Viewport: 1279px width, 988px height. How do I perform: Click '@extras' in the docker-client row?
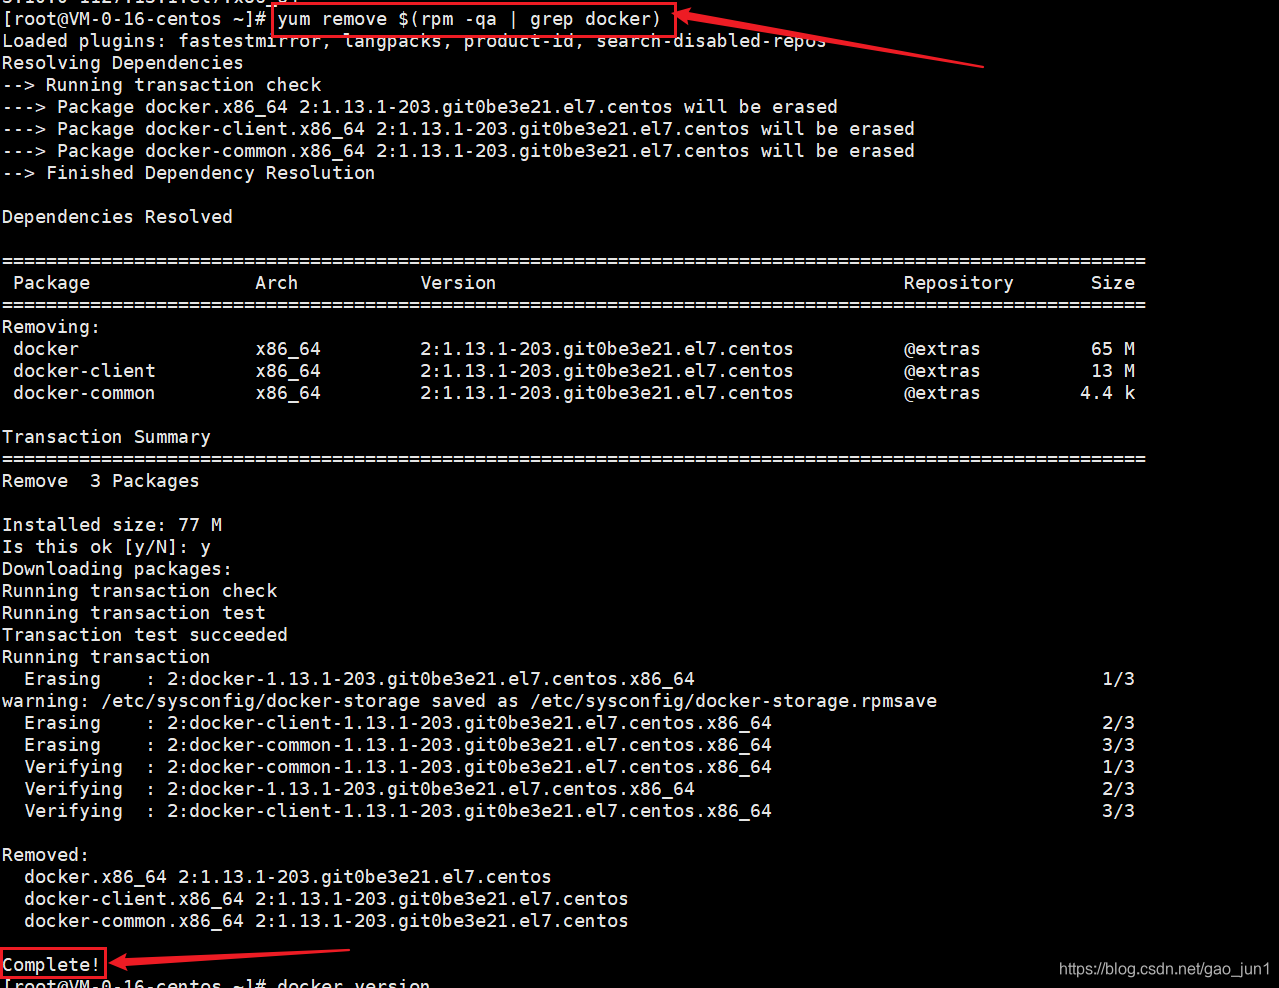pyautogui.click(x=942, y=371)
